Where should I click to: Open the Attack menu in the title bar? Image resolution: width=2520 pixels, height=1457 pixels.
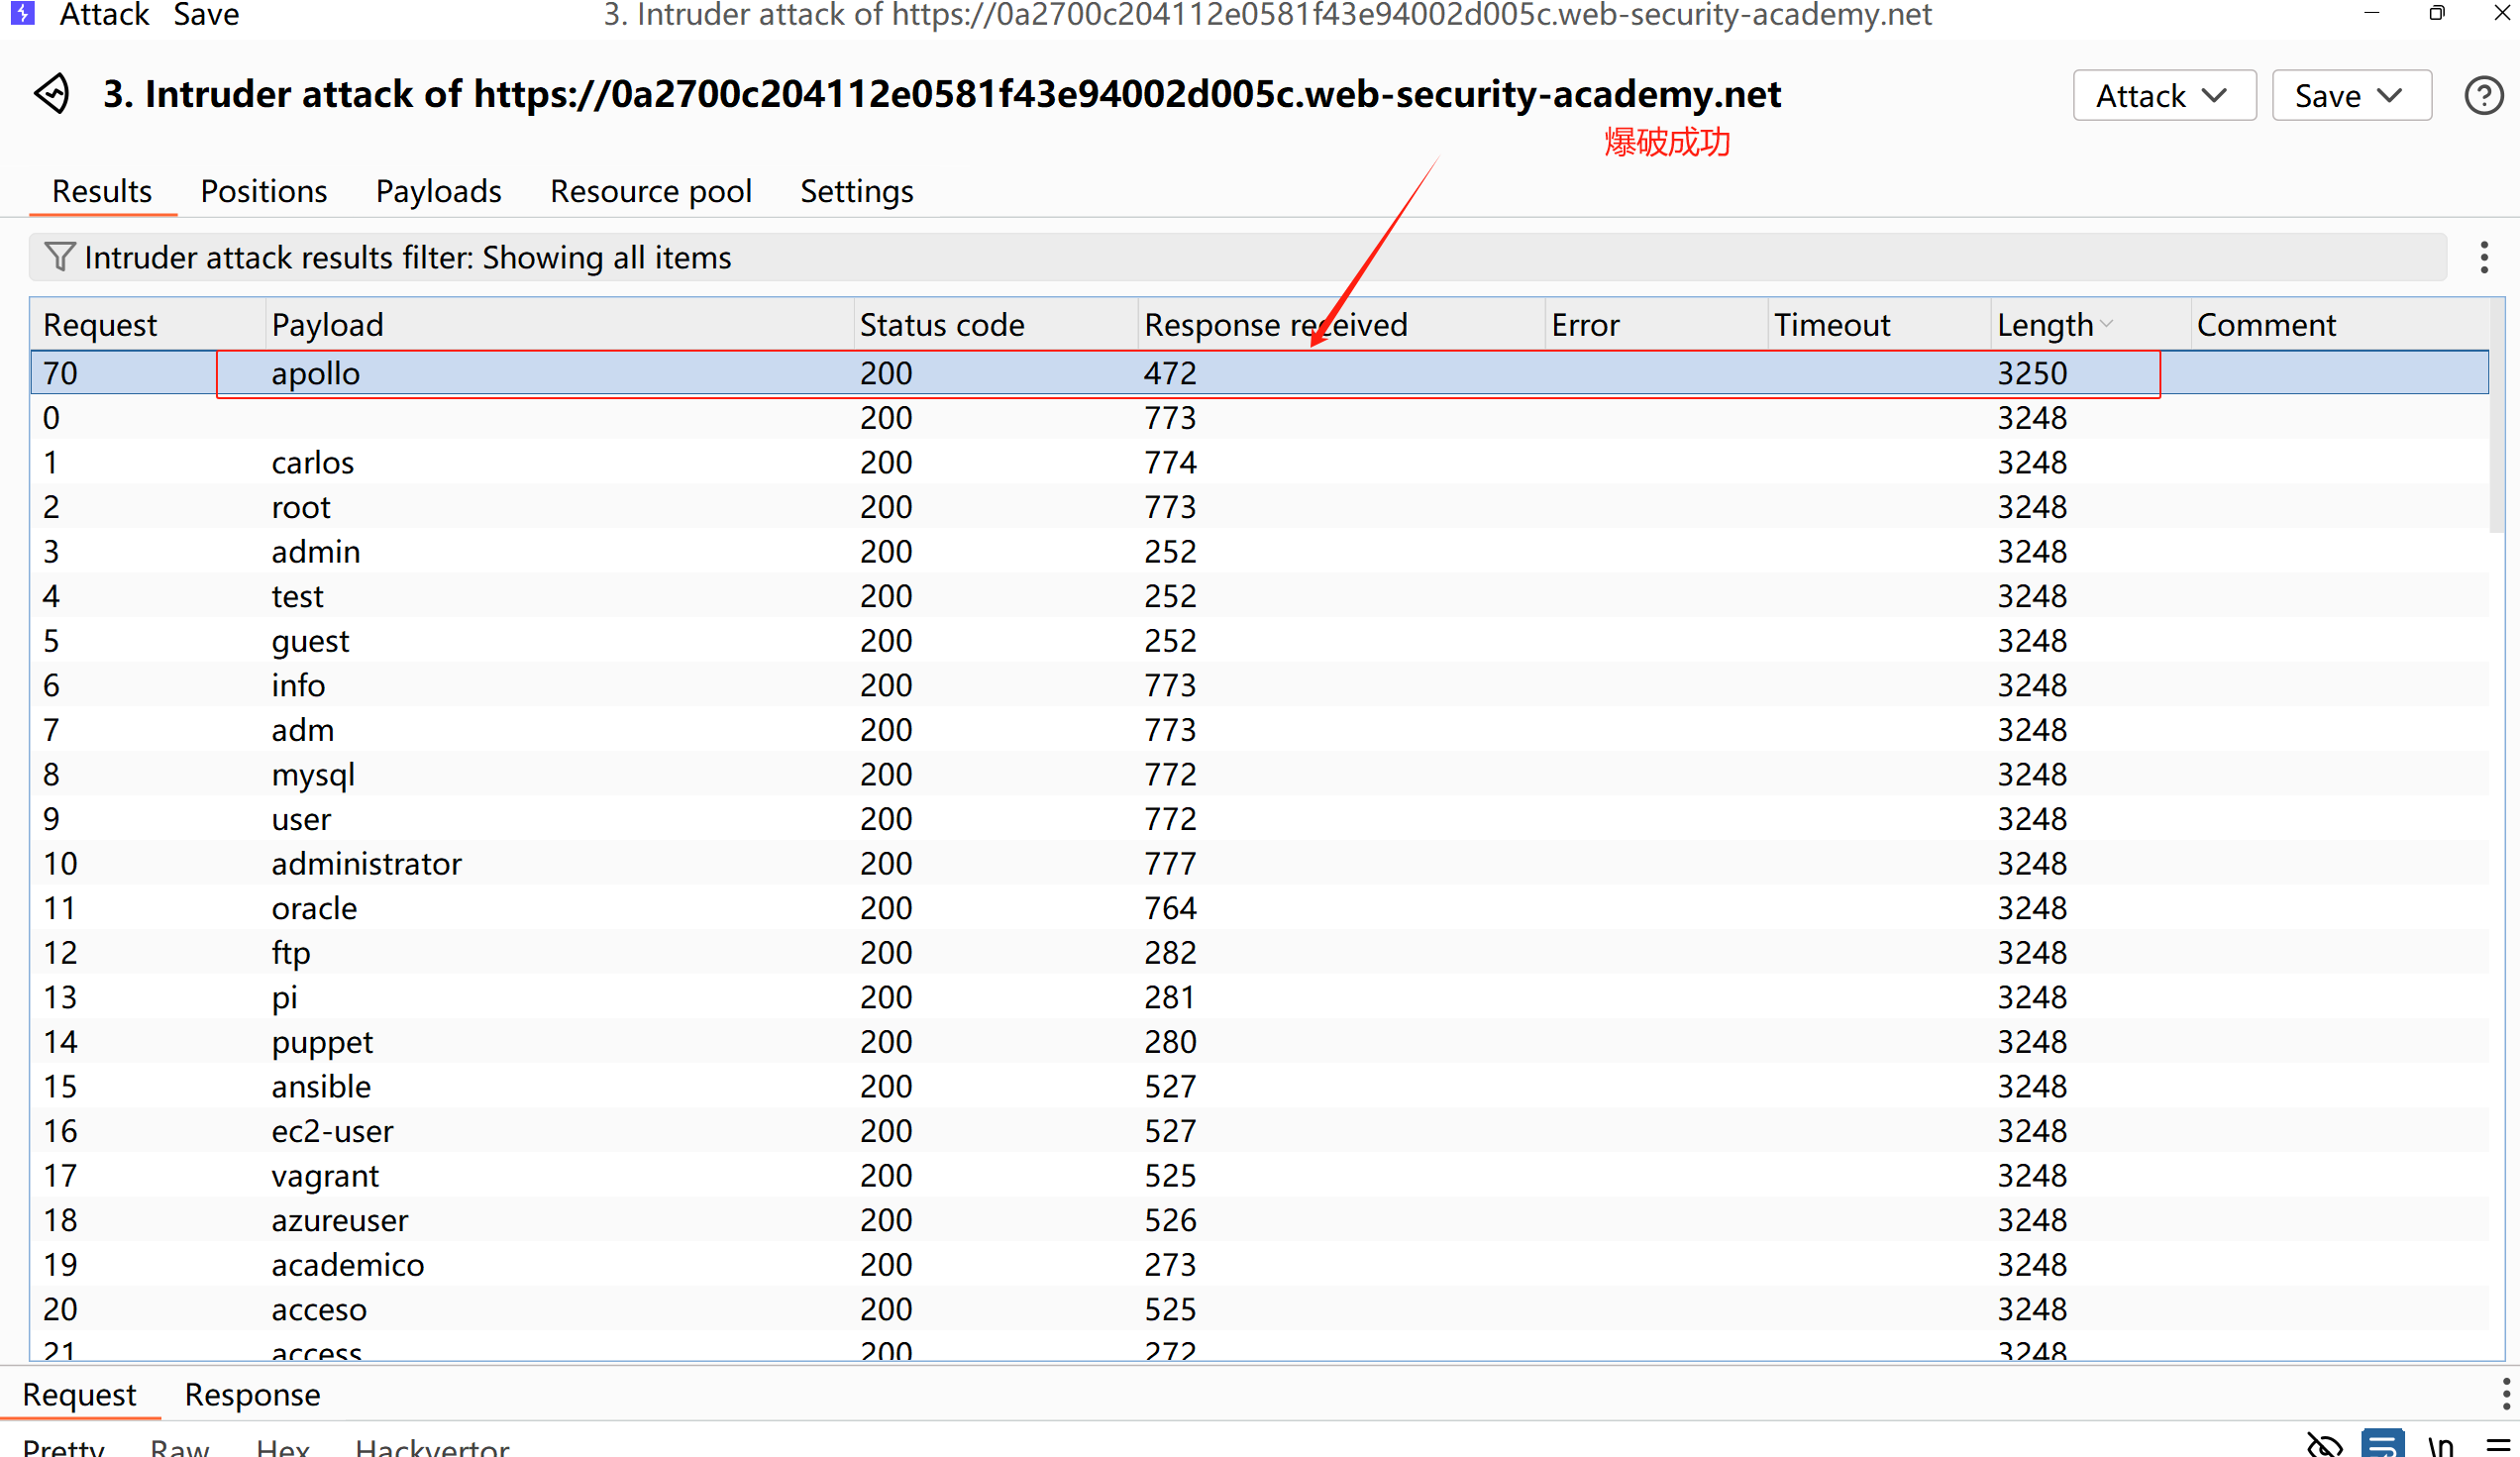tap(103, 14)
